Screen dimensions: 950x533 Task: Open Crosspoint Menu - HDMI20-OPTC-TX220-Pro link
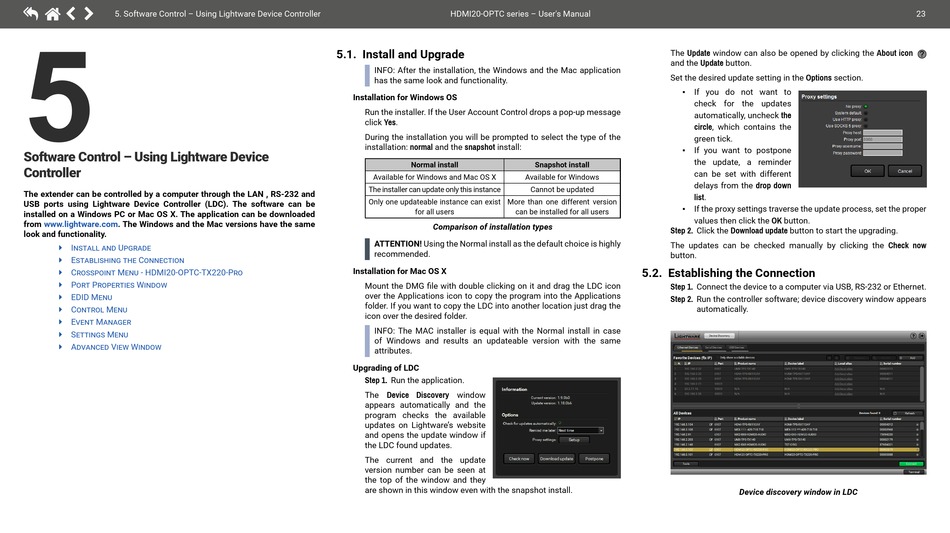[x=156, y=273]
